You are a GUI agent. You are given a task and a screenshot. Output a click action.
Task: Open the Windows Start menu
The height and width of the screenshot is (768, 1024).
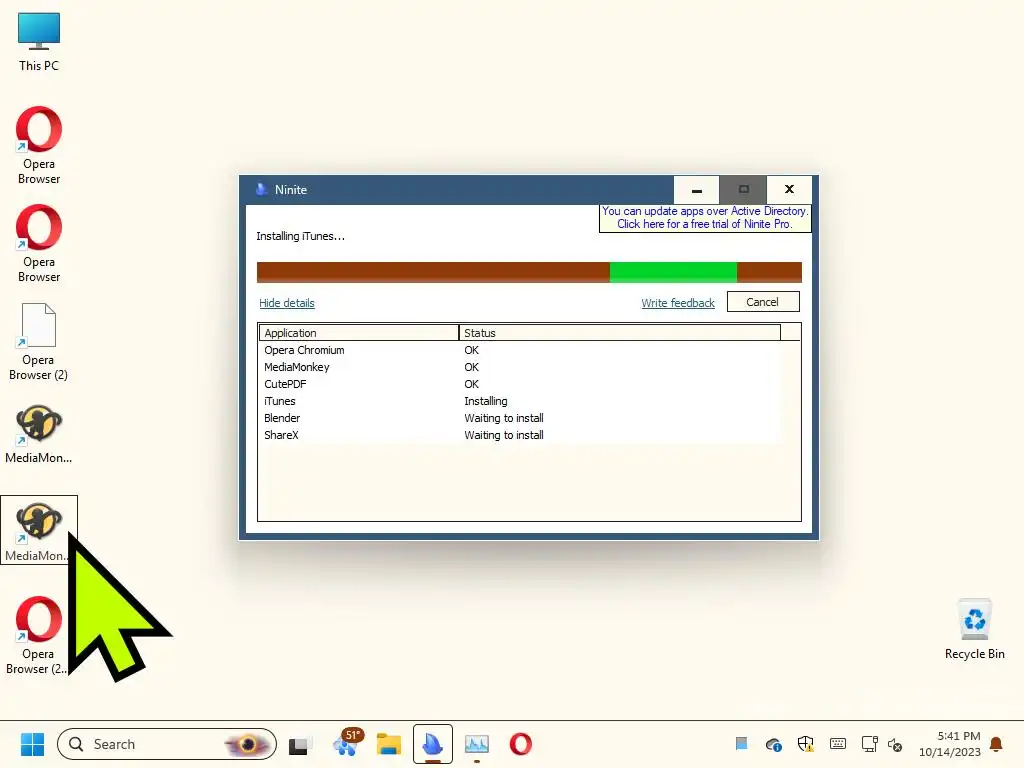32,744
